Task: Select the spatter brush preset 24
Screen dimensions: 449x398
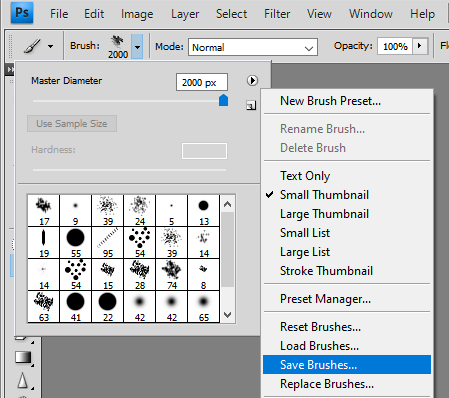Action: click(x=140, y=211)
